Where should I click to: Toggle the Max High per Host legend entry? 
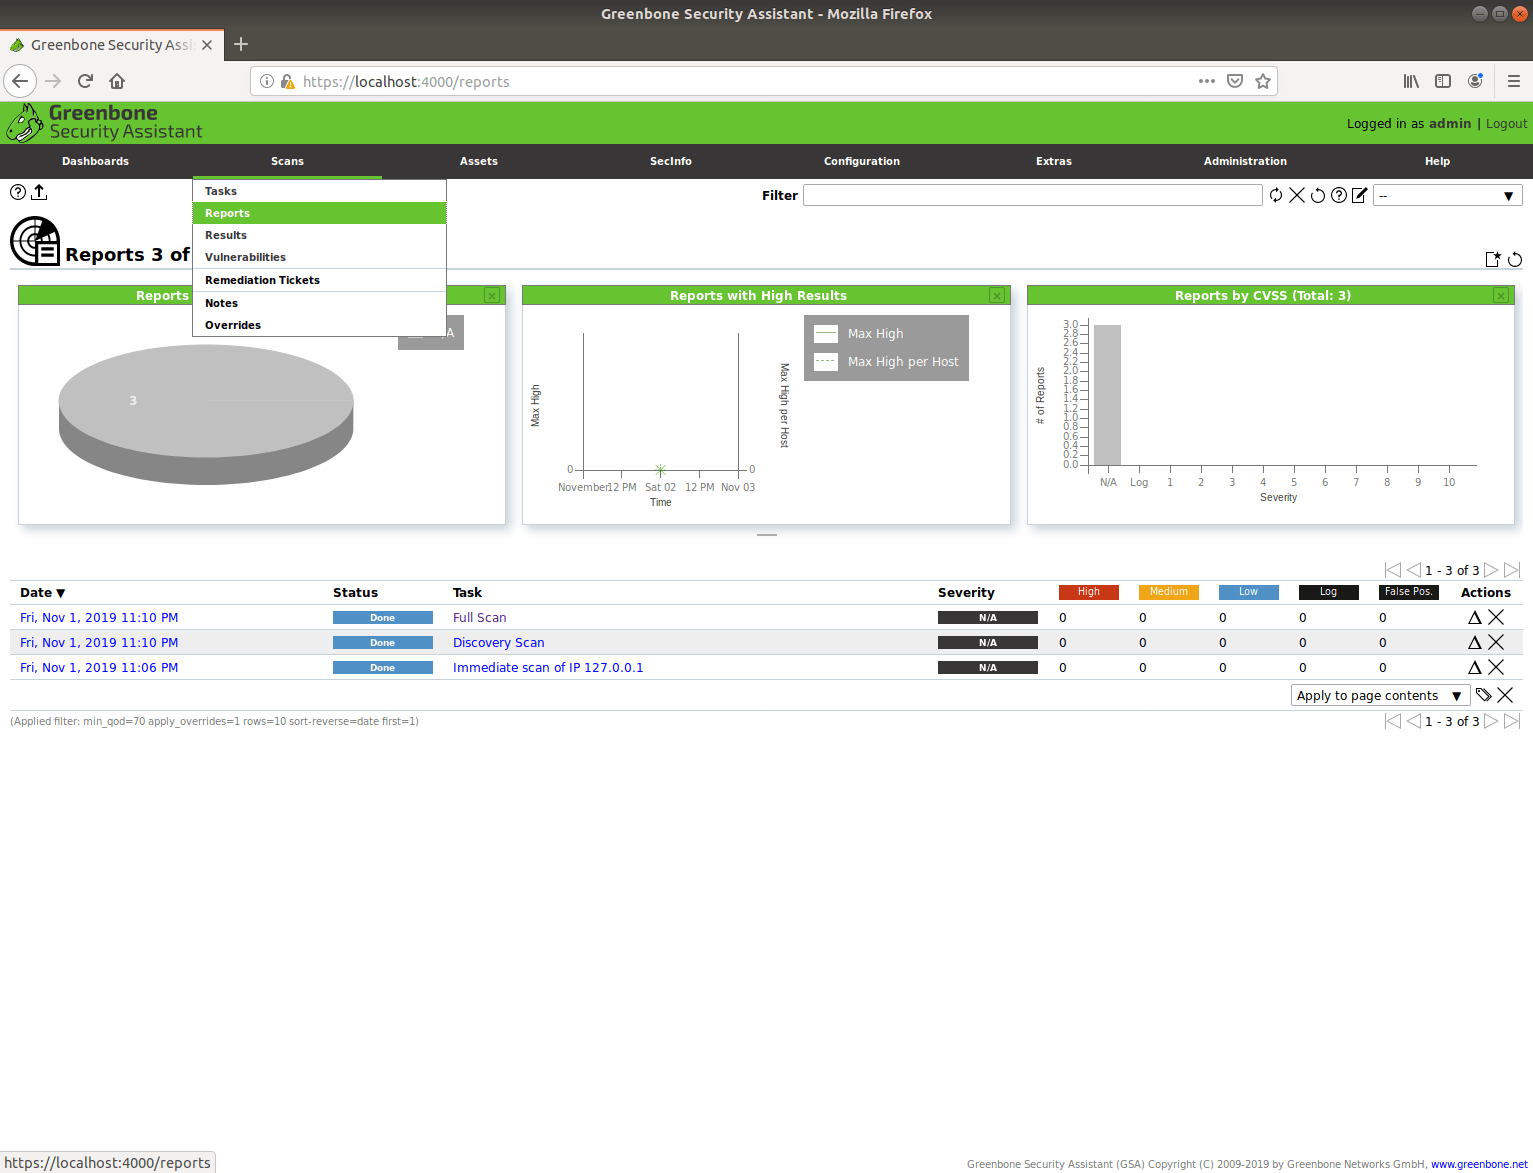tap(902, 362)
